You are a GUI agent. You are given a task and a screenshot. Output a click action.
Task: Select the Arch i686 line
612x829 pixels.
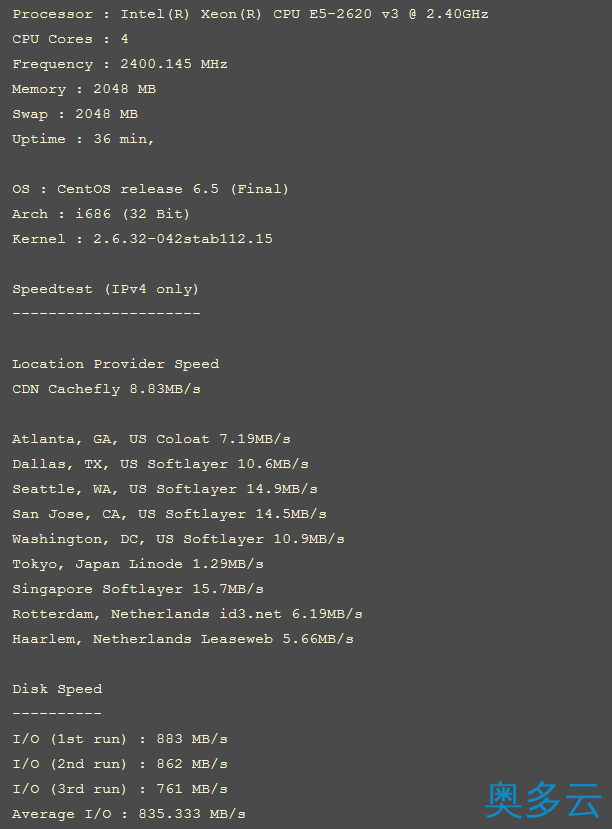[101, 214]
